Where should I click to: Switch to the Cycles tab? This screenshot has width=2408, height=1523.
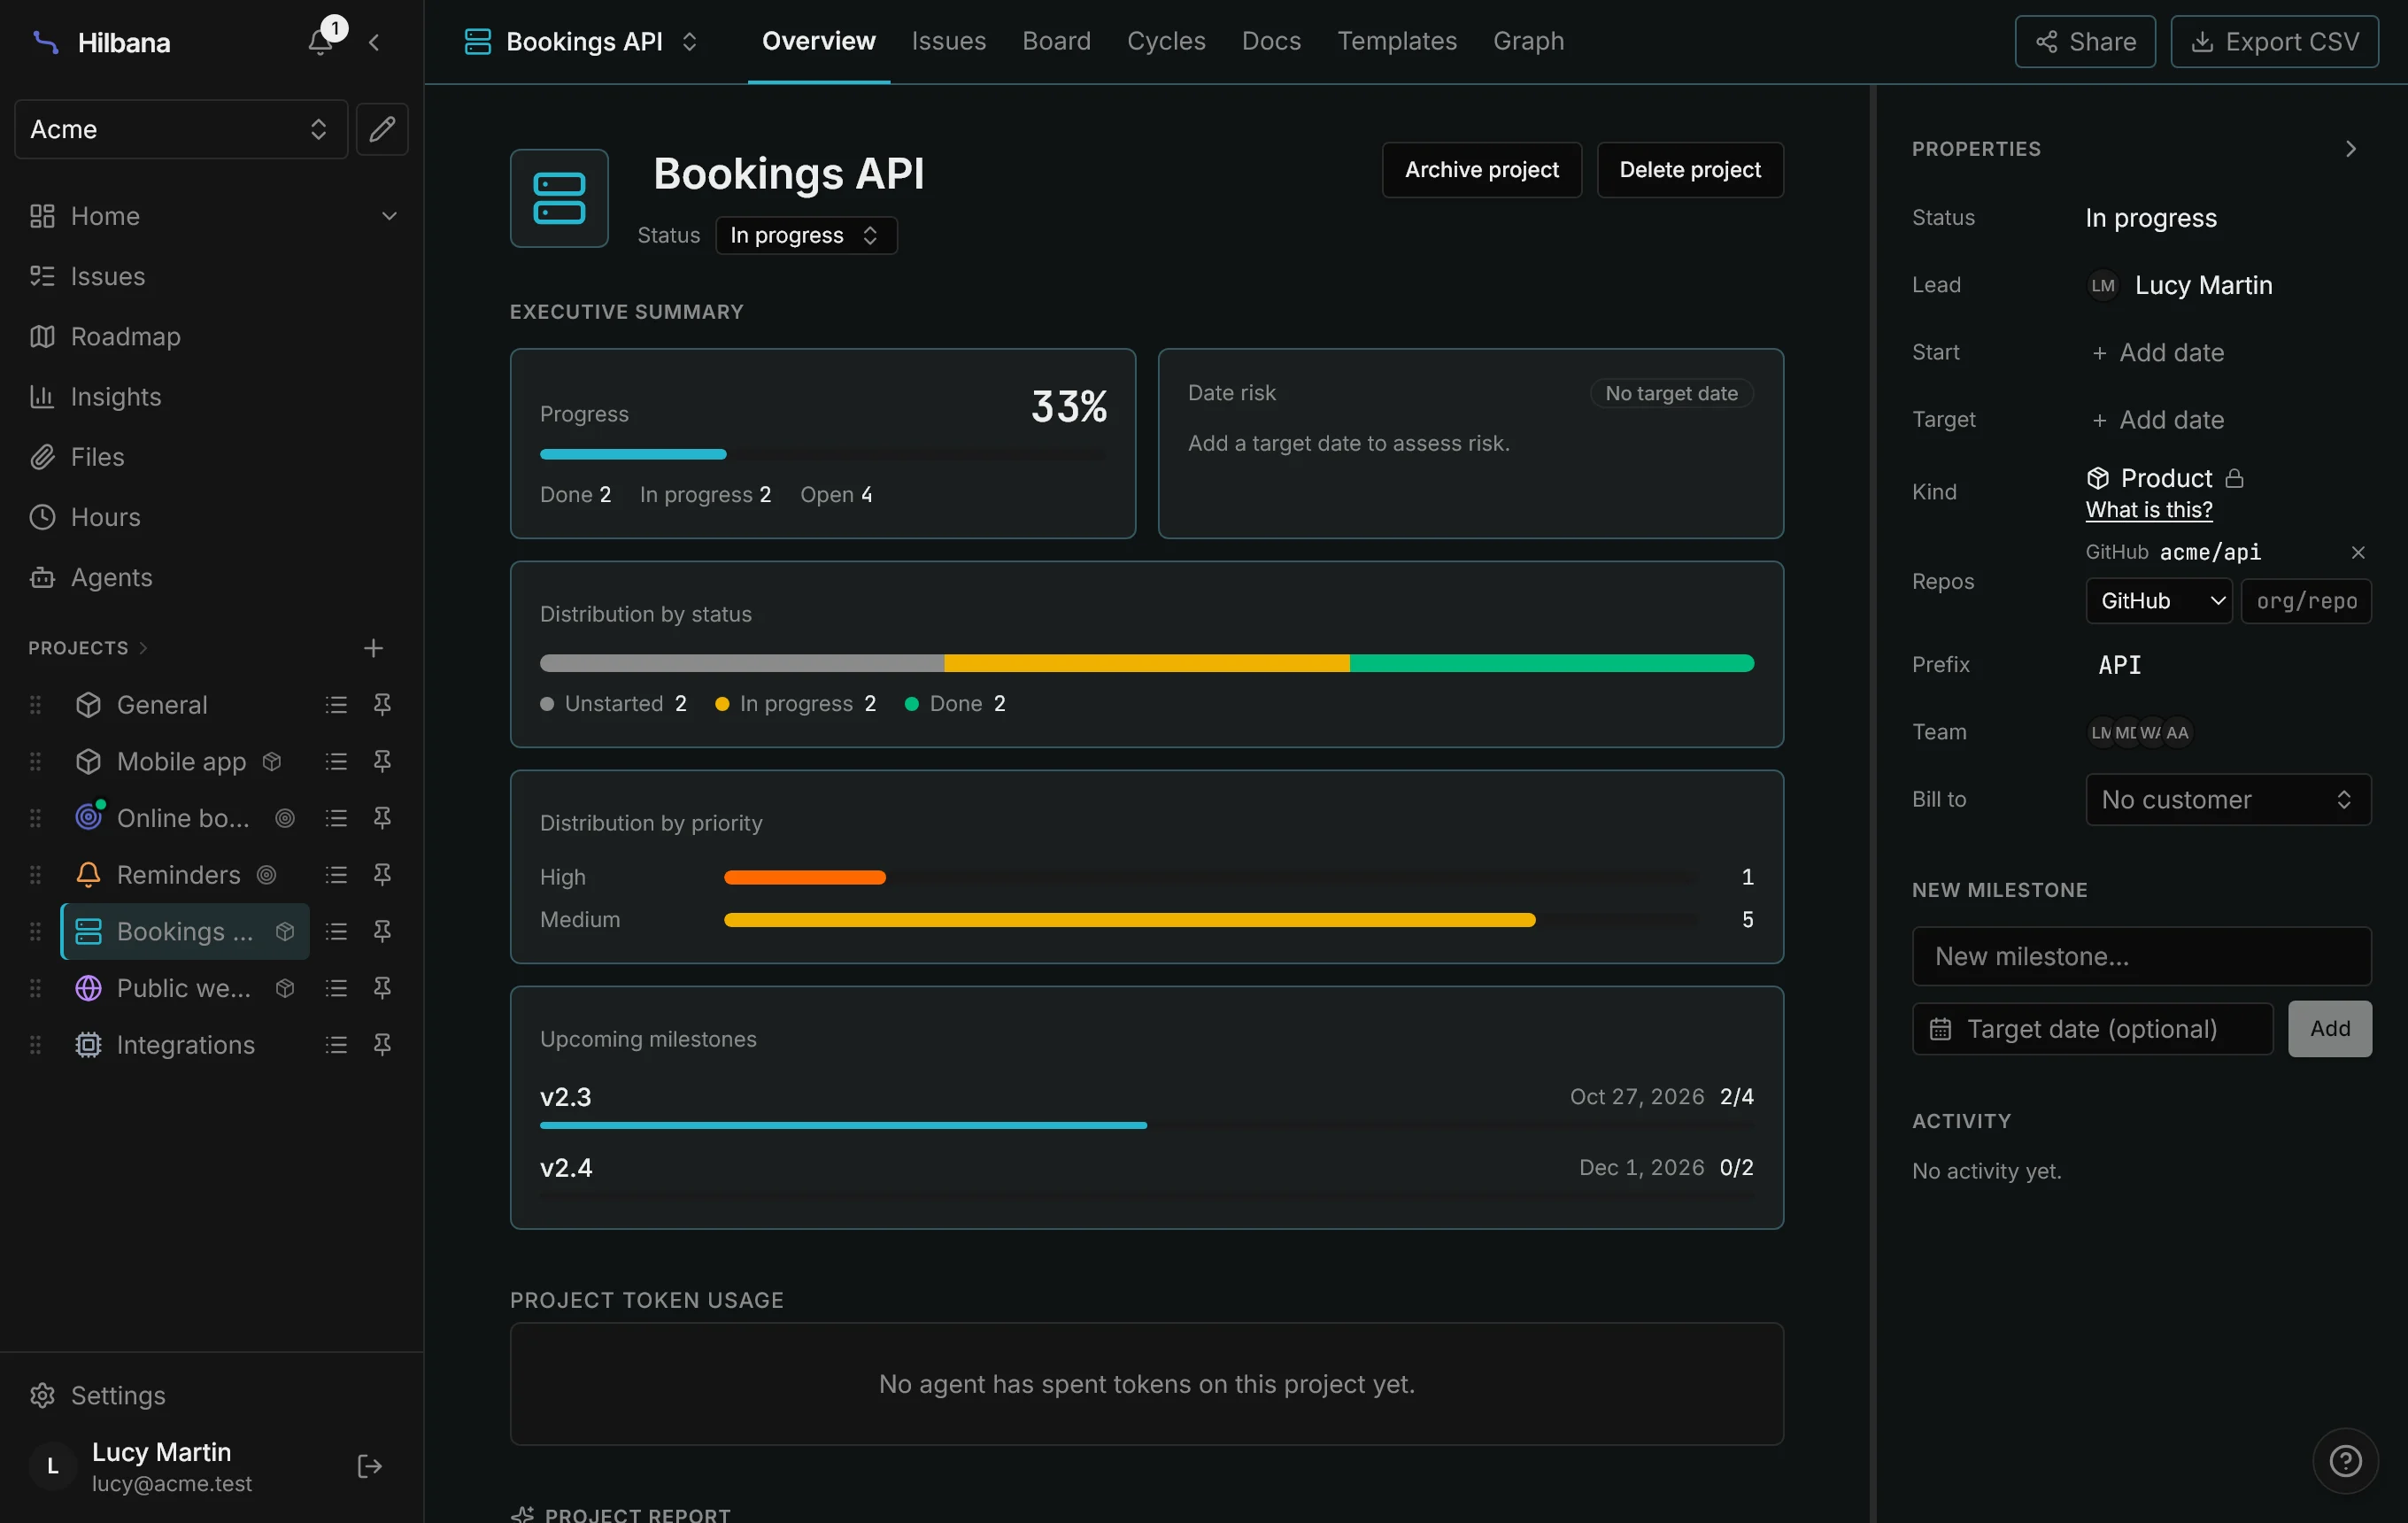tap(1166, 41)
